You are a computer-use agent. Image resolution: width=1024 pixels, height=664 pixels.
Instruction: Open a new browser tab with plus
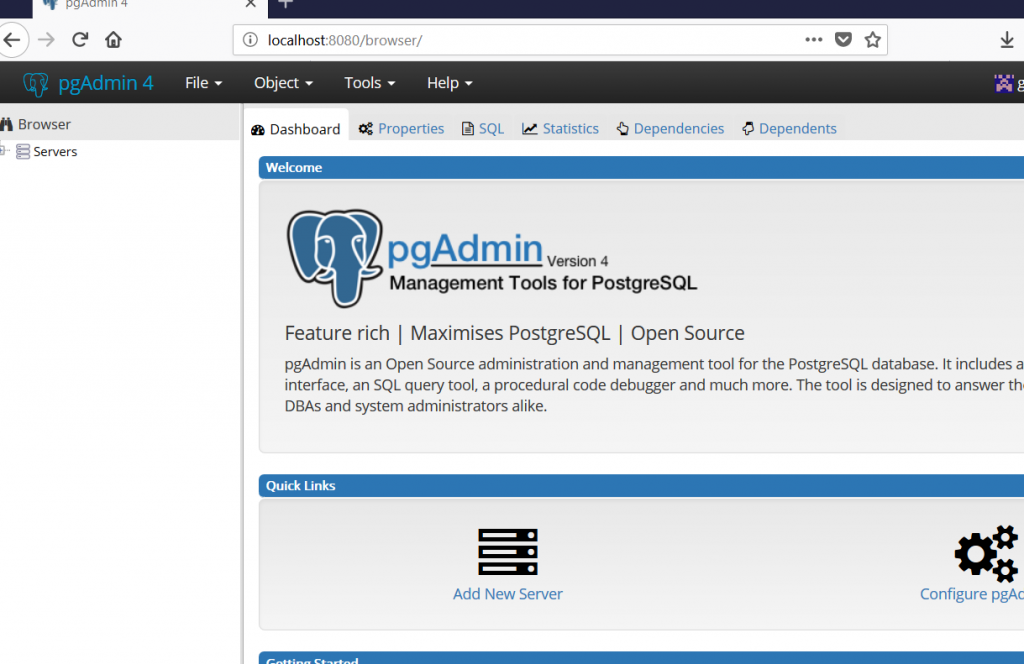tap(285, 4)
